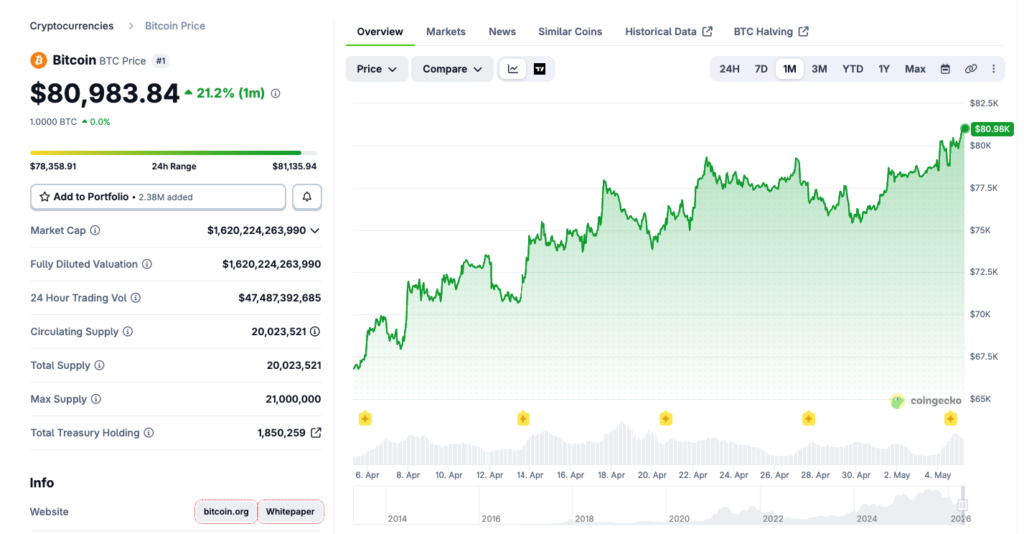The width and height of the screenshot is (1024, 534).
Task: Click the $80.98K current price label
Action: (992, 129)
